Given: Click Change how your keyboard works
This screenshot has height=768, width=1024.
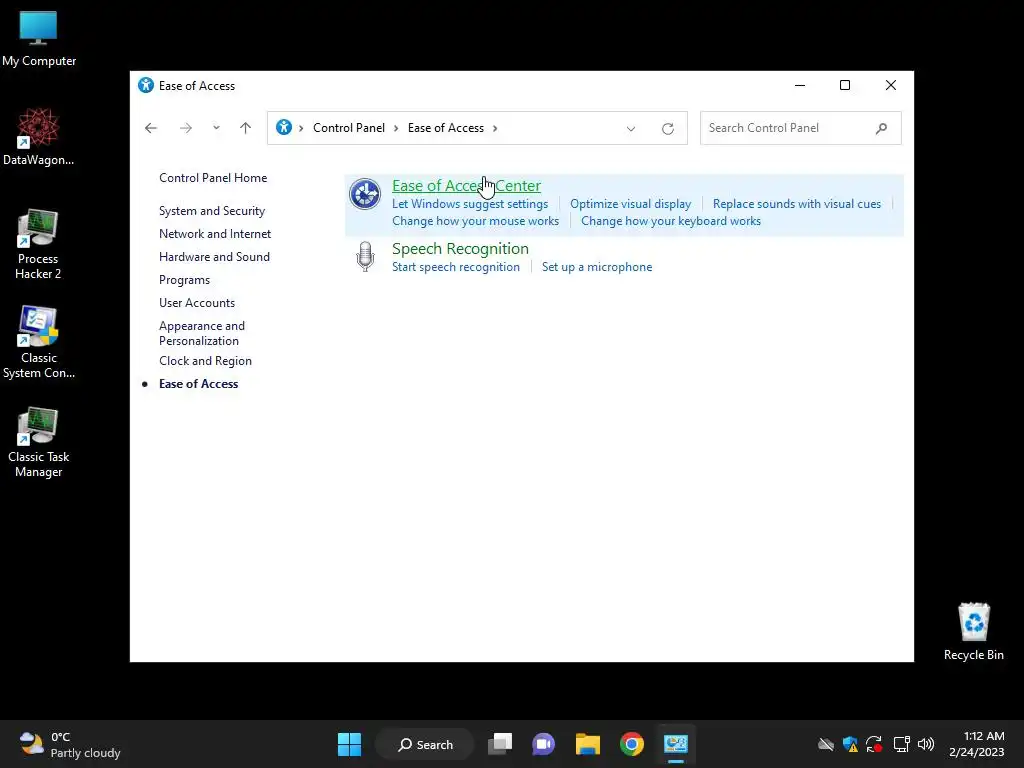Looking at the screenshot, I should [671, 221].
